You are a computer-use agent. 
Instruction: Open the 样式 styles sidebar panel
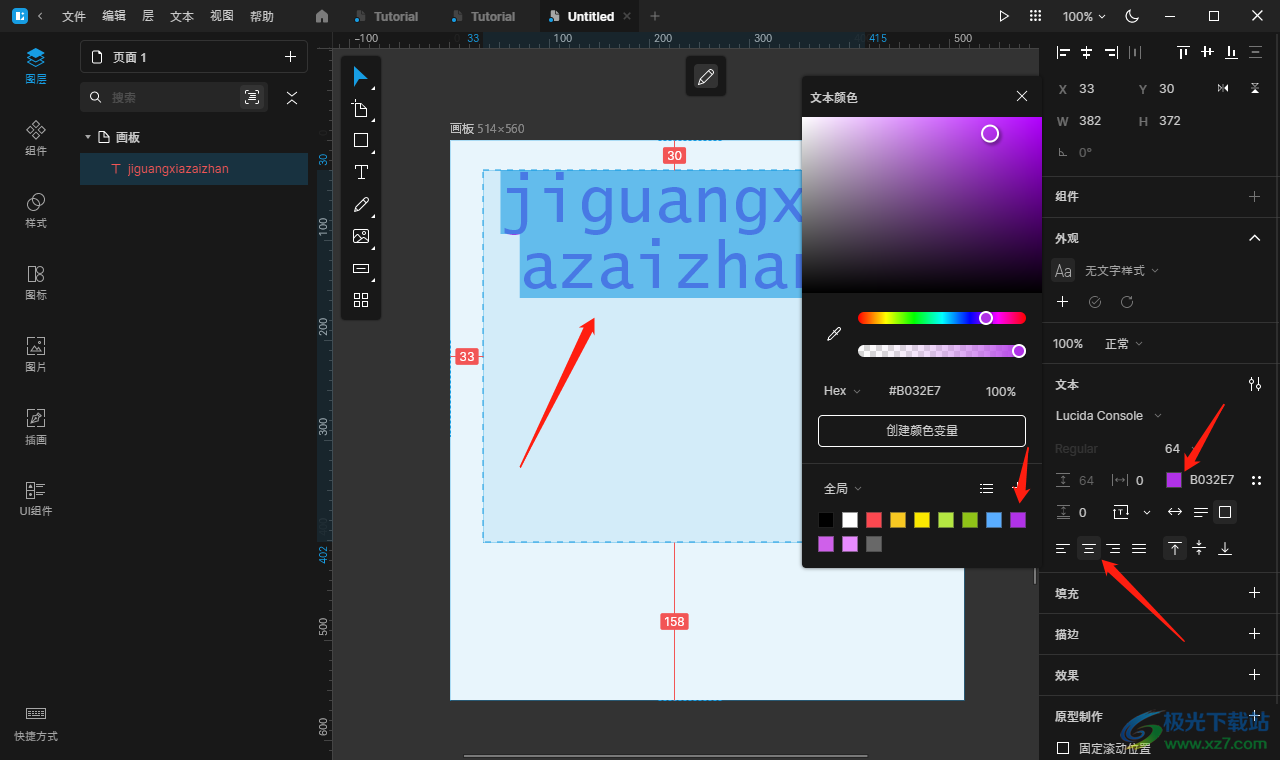(x=36, y=210)
